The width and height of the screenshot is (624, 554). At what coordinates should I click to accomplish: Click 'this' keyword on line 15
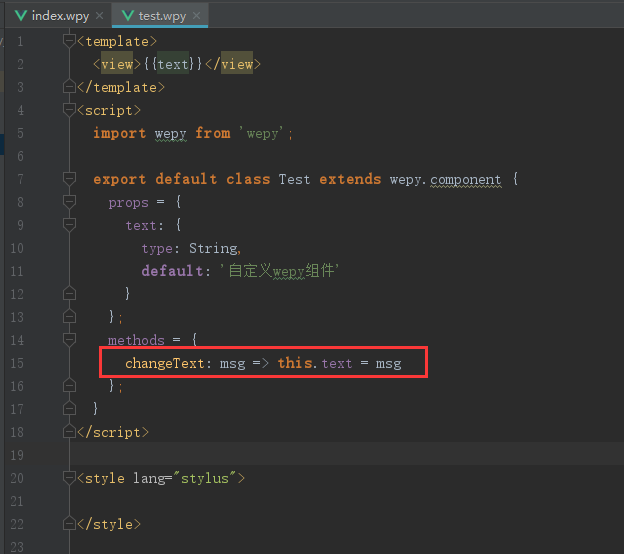pos(294,363)
